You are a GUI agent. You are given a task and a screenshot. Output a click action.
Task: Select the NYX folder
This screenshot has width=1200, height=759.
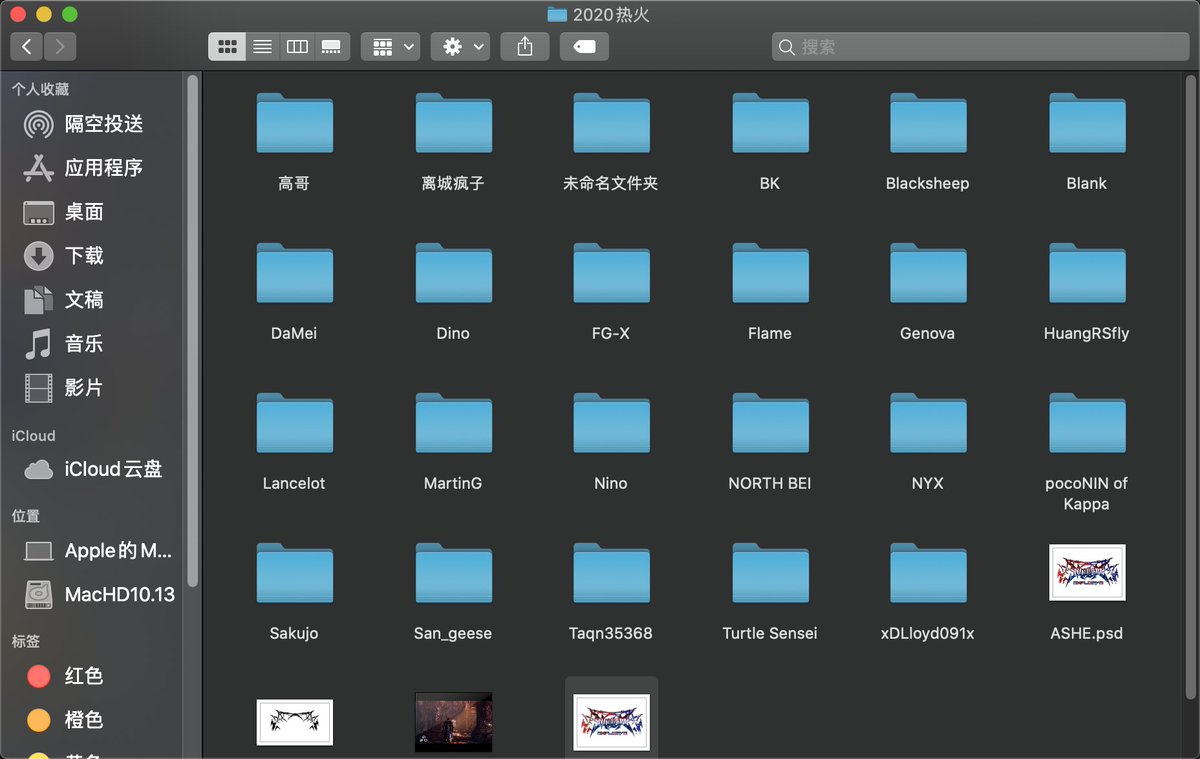[x=928, y=423]
